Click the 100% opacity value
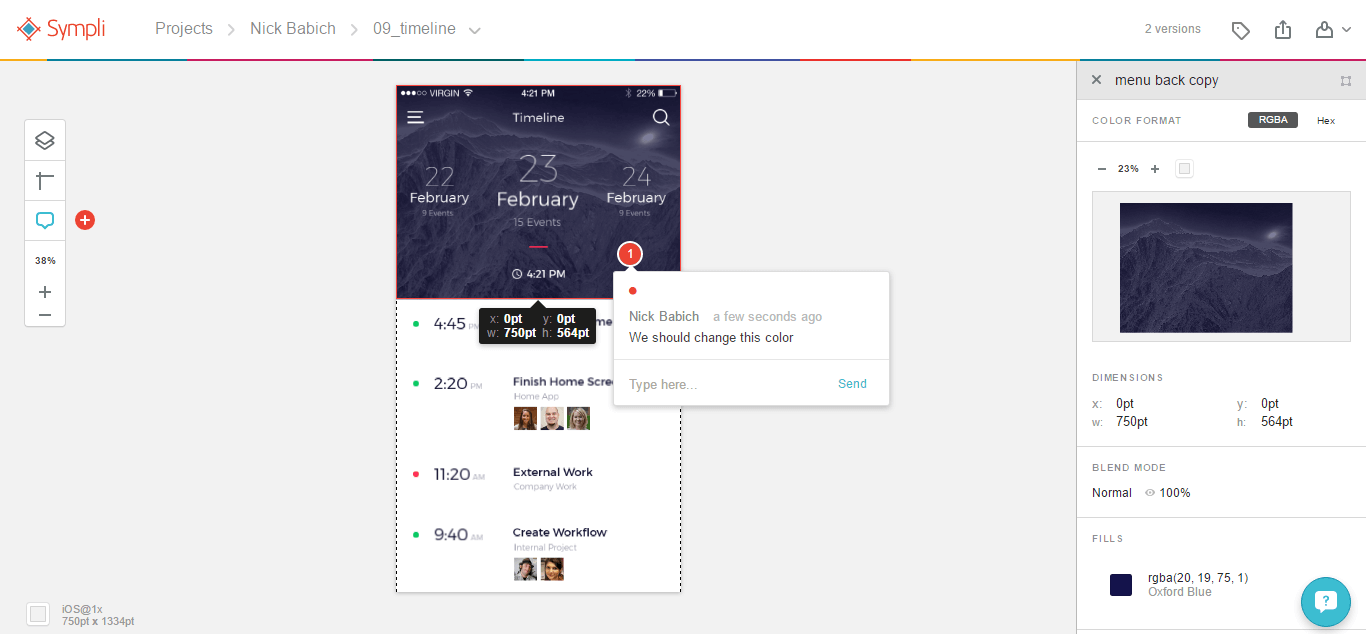The height and width of the screenshot is (634, 1366). [1175, 493]
